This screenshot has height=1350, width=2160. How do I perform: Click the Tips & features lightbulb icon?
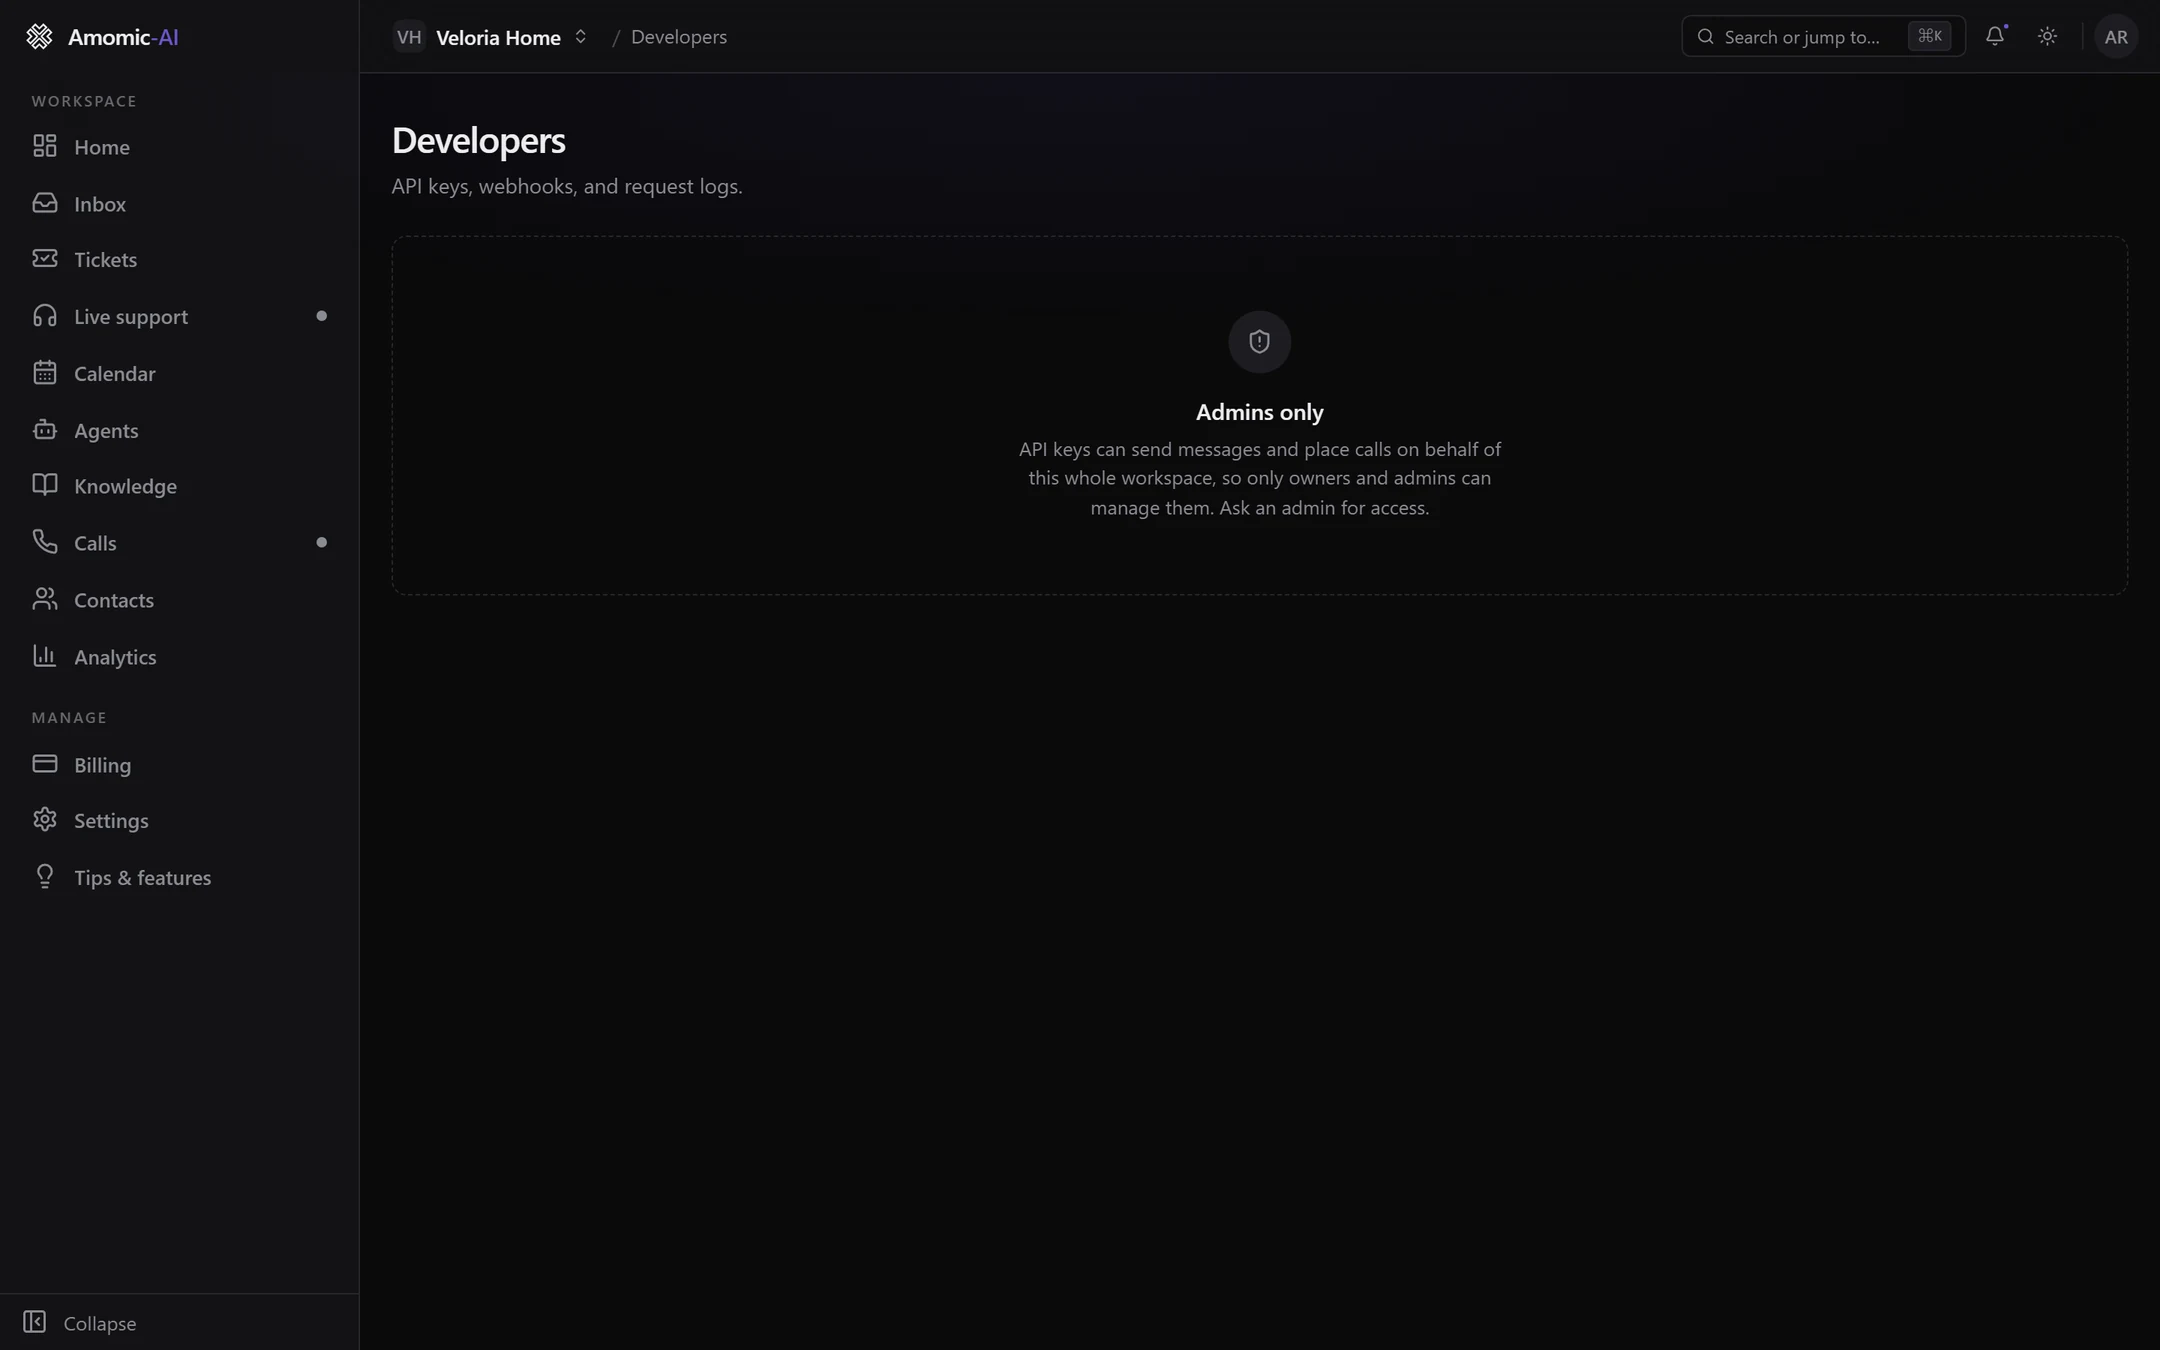44,877
